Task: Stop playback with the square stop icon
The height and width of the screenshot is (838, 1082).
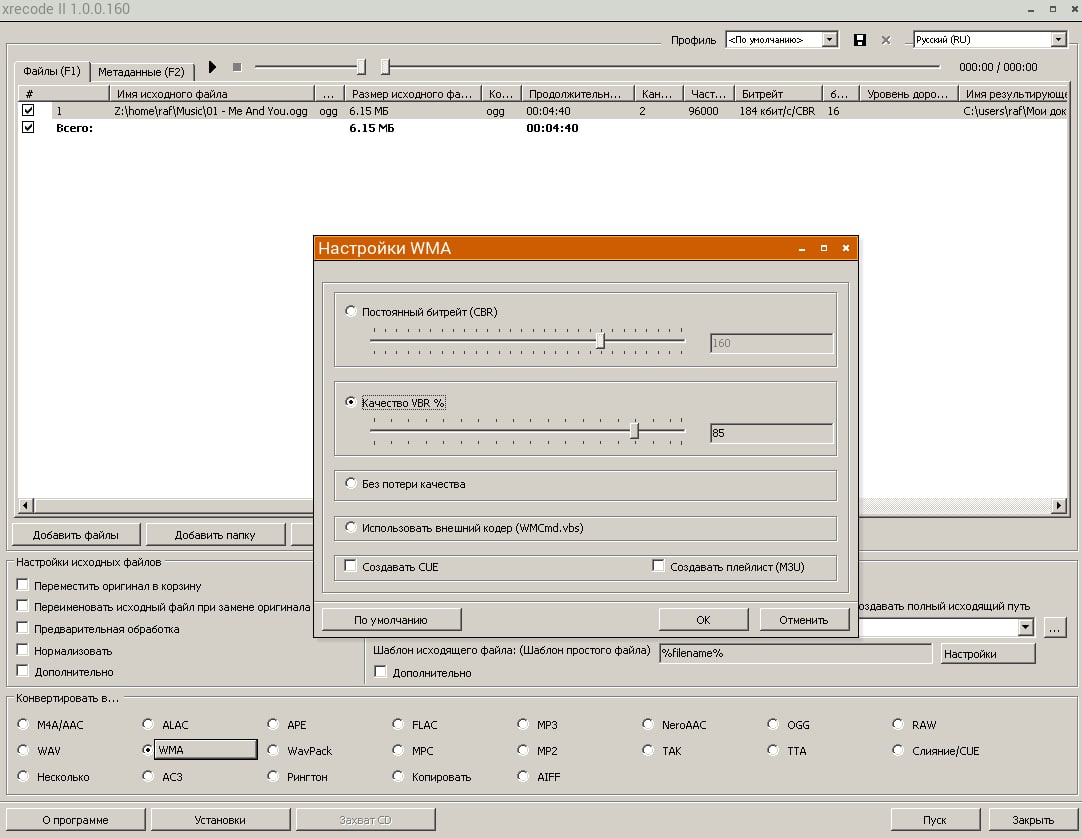Action: (237, 67)
